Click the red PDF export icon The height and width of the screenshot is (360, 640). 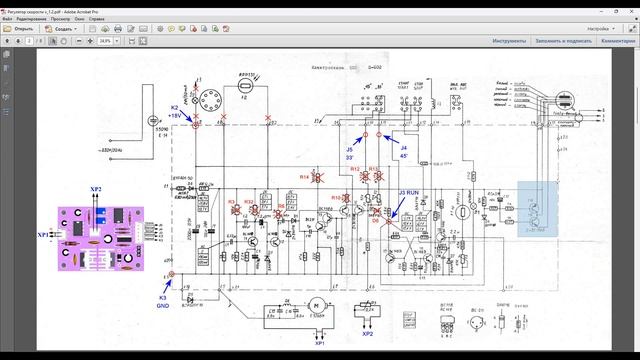coord(193,29)
